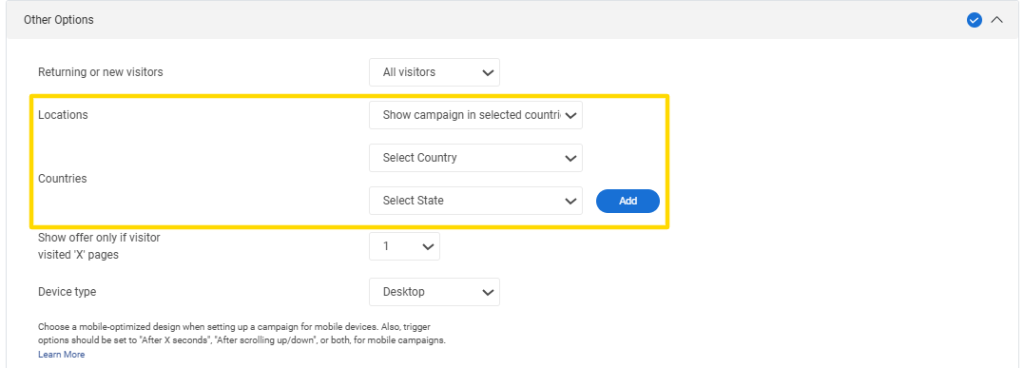Viewport: 1024px width, 368px height.
Task: Open the Select State dropdown
Action: point(475,201)
